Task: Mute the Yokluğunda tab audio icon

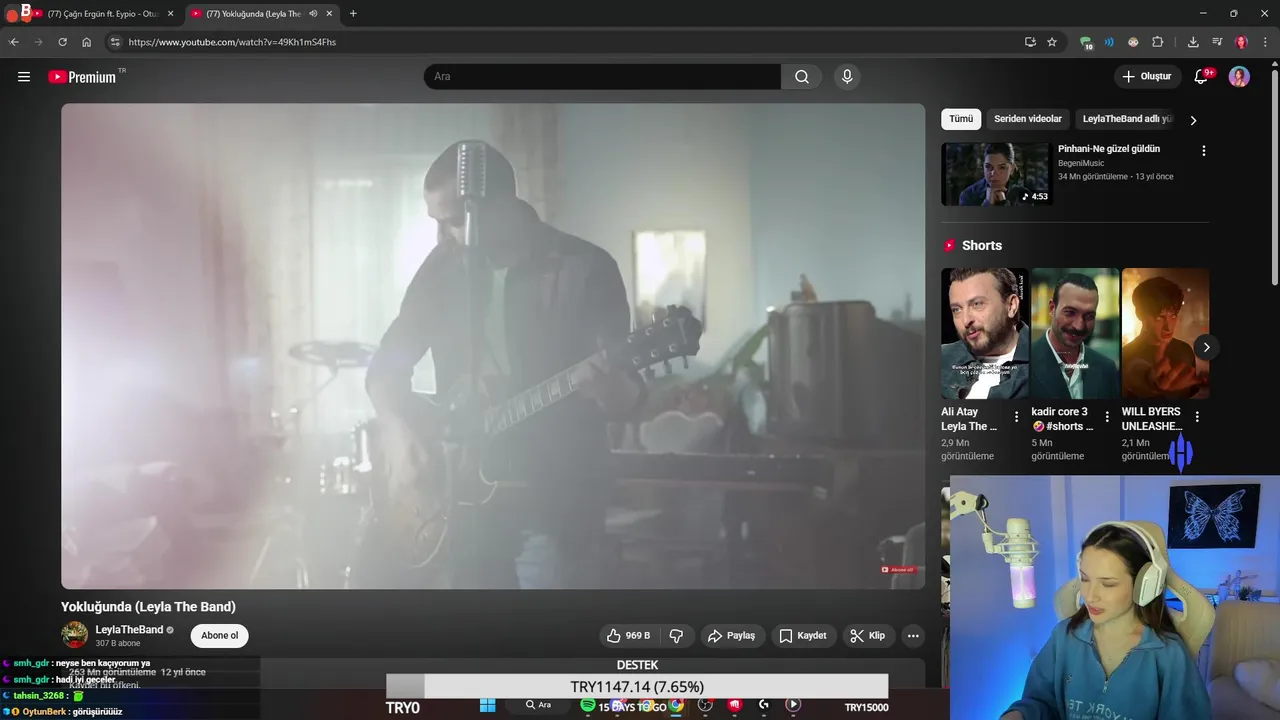Action: point(313,14)
